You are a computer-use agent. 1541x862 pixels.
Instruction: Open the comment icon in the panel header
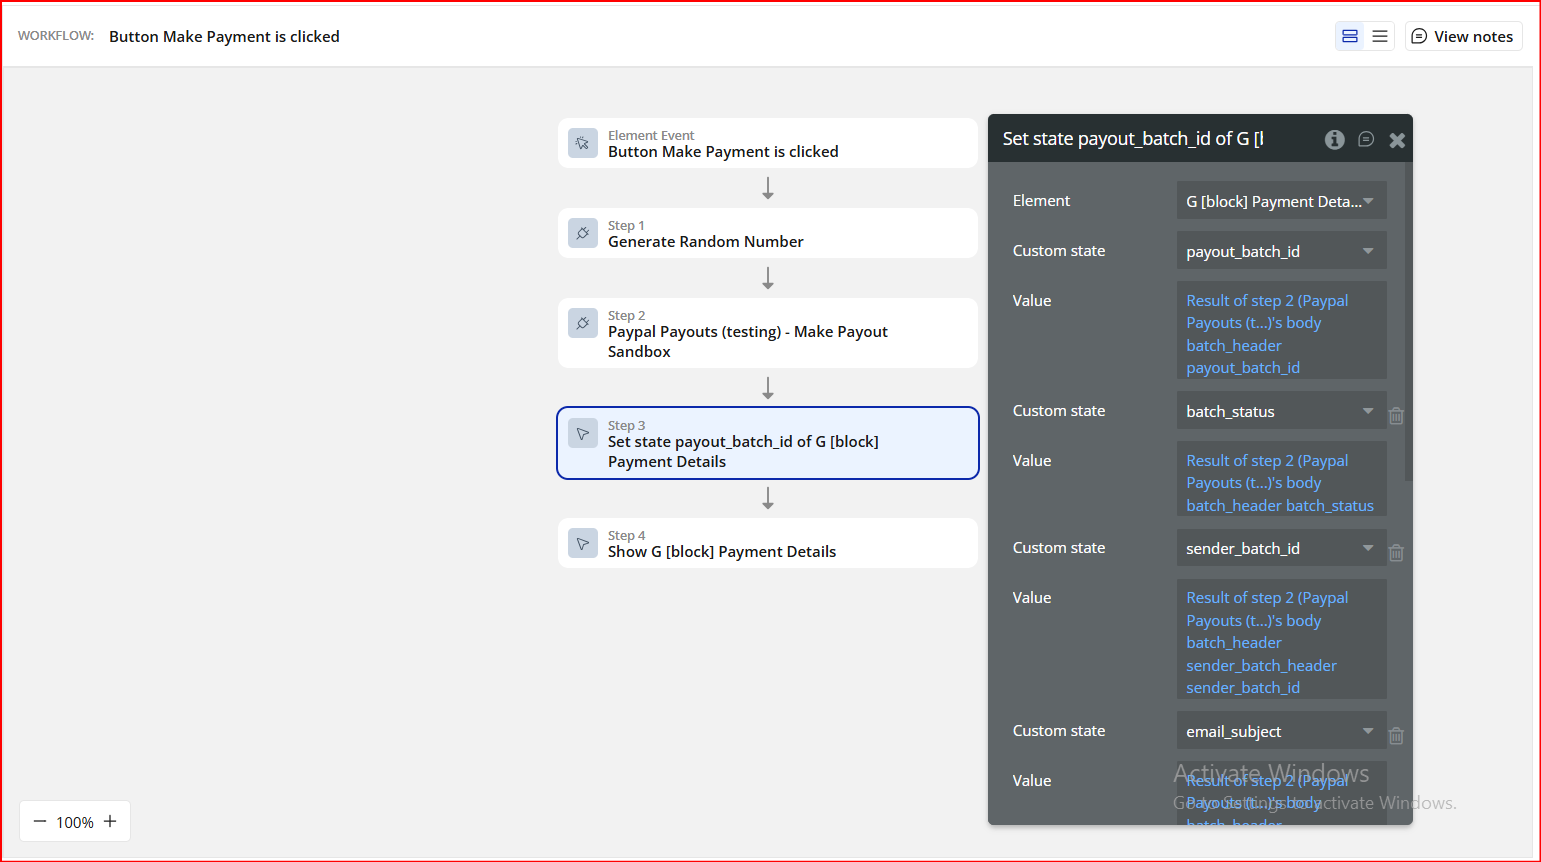1366,140
